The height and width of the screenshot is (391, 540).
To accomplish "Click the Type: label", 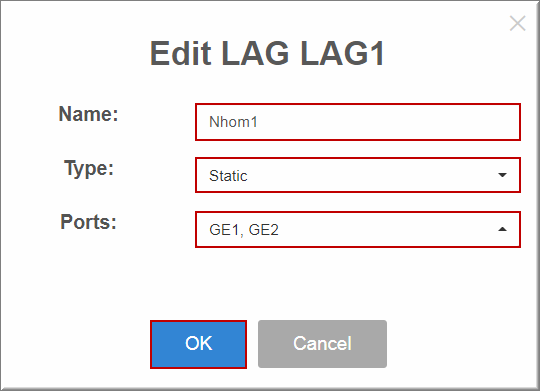I will [89, 168].
